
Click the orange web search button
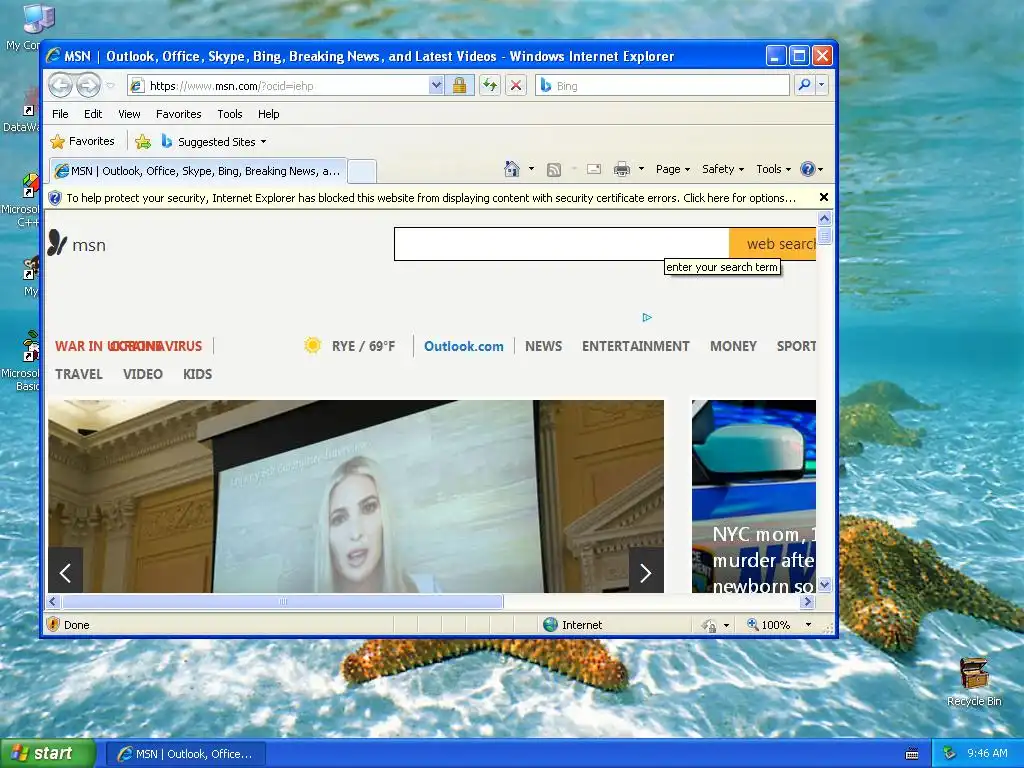coord(773,244)
